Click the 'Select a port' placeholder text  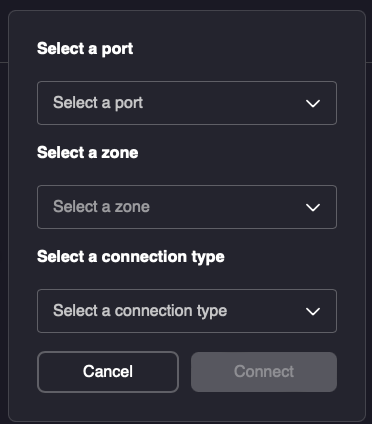pyautogui.click(x=98, y=103)
